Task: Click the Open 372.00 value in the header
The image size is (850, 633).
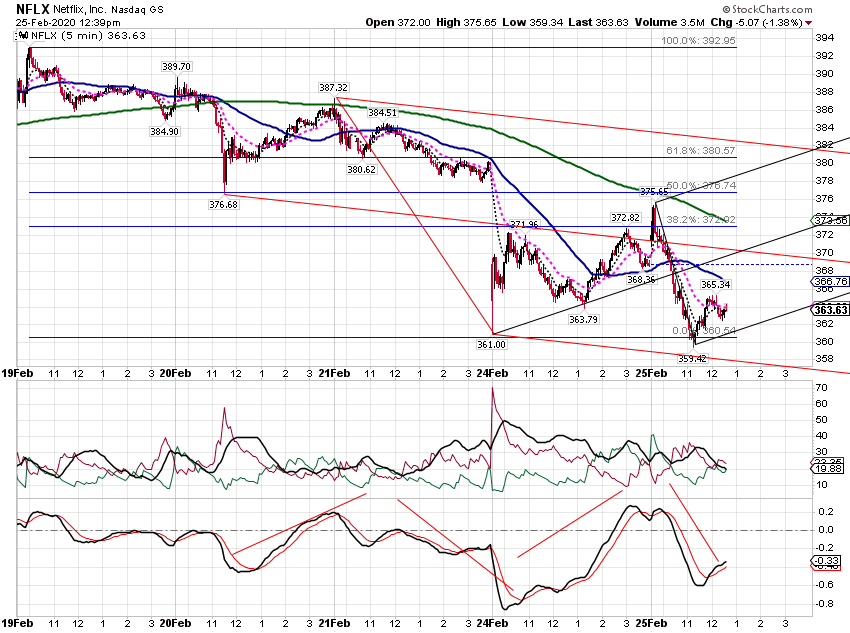Action: (398, 22)
